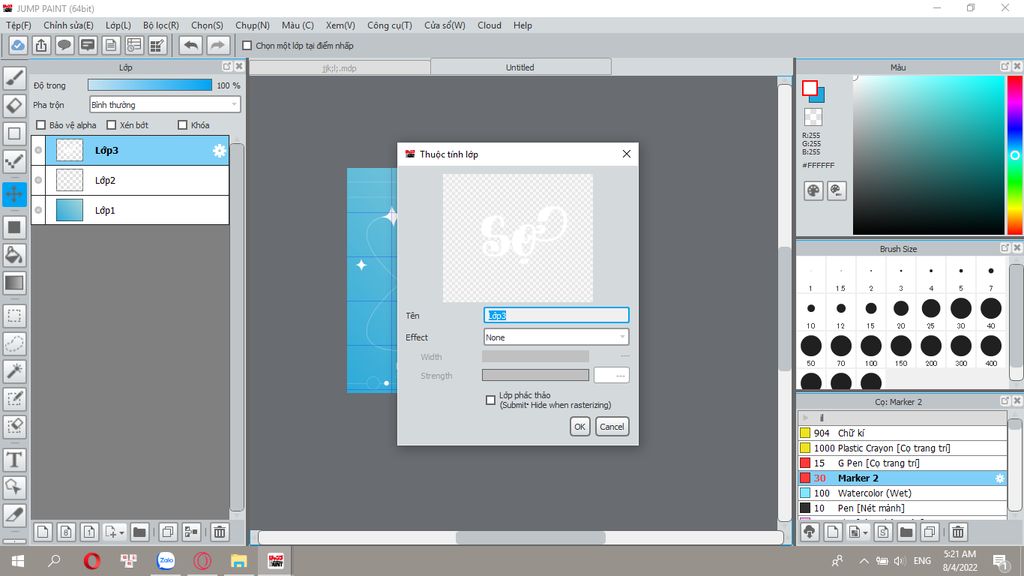Open the Công cụ(T) menu
Viewport: 1024px width, 576px height.
point(389,25)
